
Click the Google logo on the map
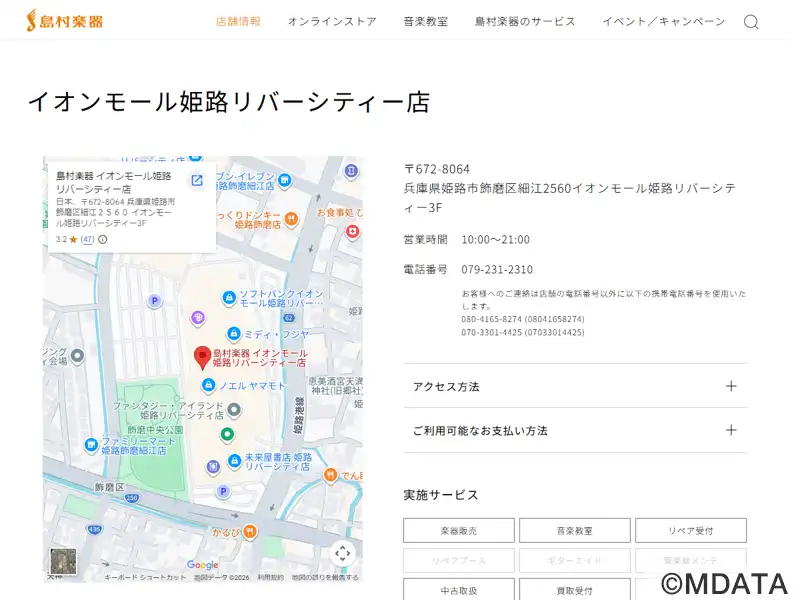203,564
